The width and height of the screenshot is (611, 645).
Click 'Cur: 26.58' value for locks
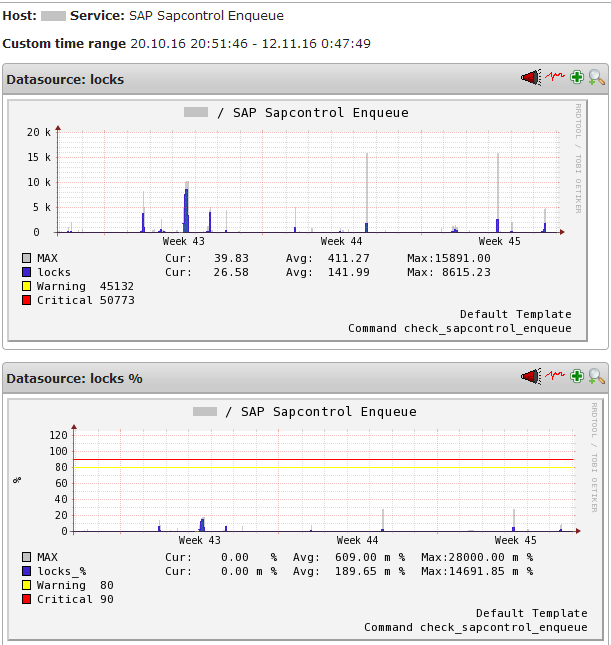[x=207, y=272]
